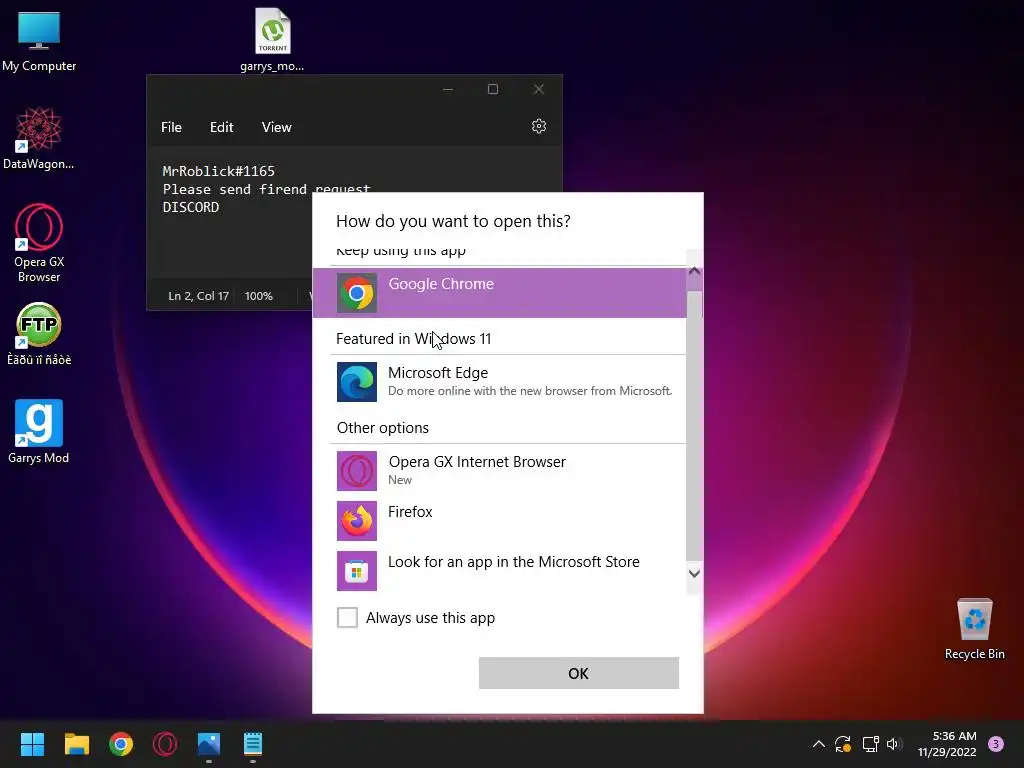Open the Windows Start menu

(32, 744)
